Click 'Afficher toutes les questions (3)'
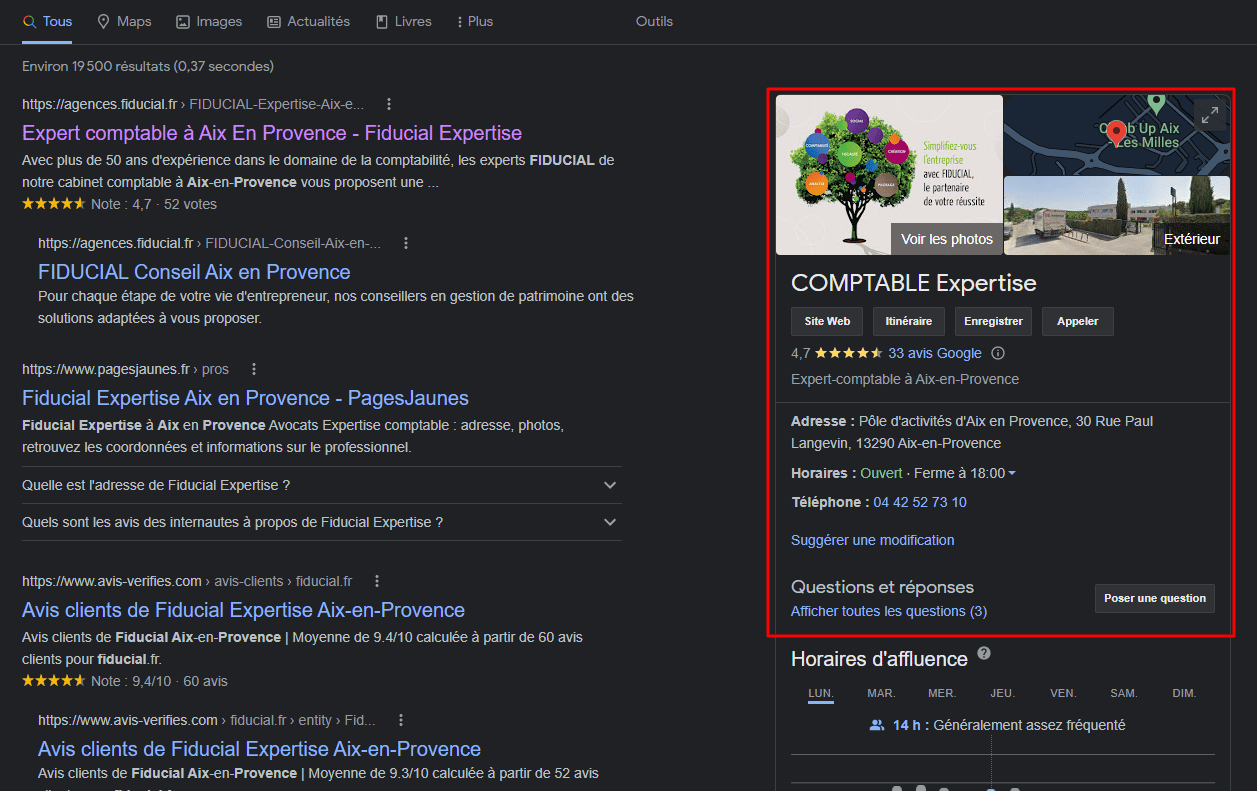The width and height of the screenshot is (1257, 791). 886,611
